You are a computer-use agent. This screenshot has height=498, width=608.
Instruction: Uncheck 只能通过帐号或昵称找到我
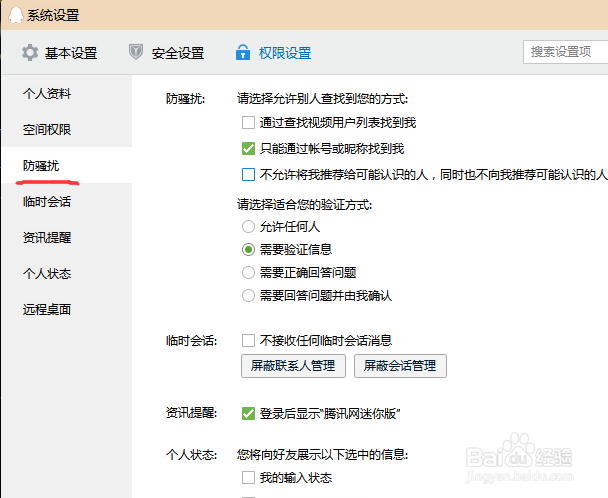tap(248, 148)
